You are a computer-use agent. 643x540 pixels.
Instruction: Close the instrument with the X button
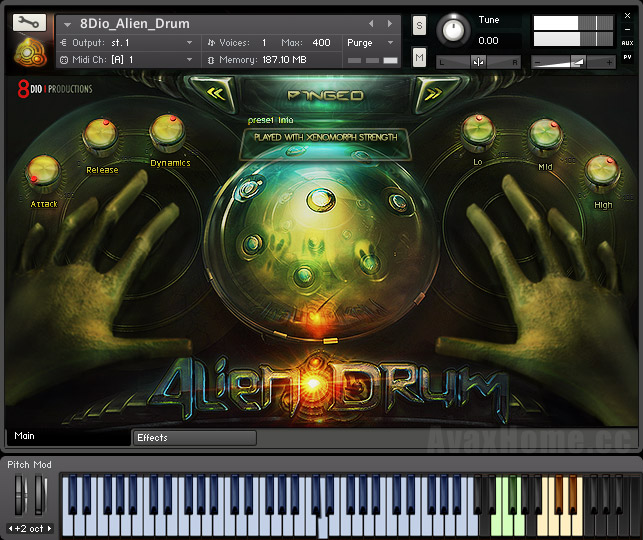click(627, 16)
